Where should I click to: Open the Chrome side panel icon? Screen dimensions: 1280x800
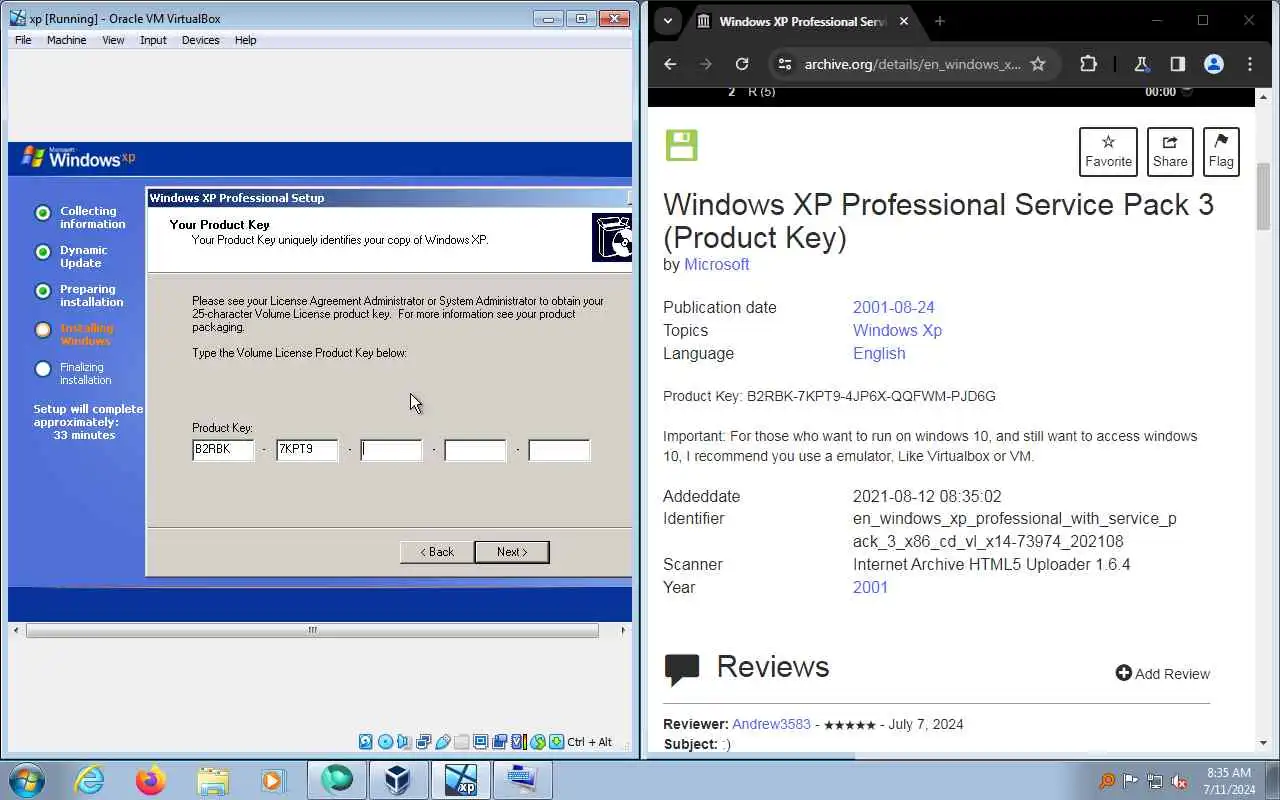coord(1177,64)
